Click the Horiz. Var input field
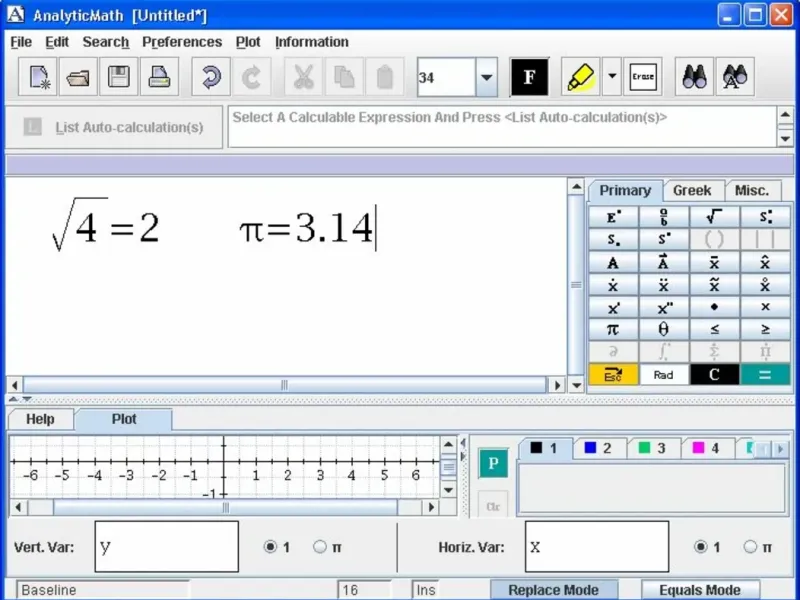The height and width of the screenshot is (600, 800). [597, 546]
